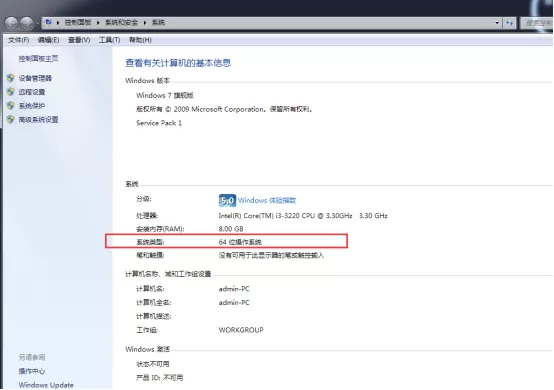Click the 安装内存(RAM) label
Image resolution: width=554 pixels, height=390 pixels.
[160, 229]
